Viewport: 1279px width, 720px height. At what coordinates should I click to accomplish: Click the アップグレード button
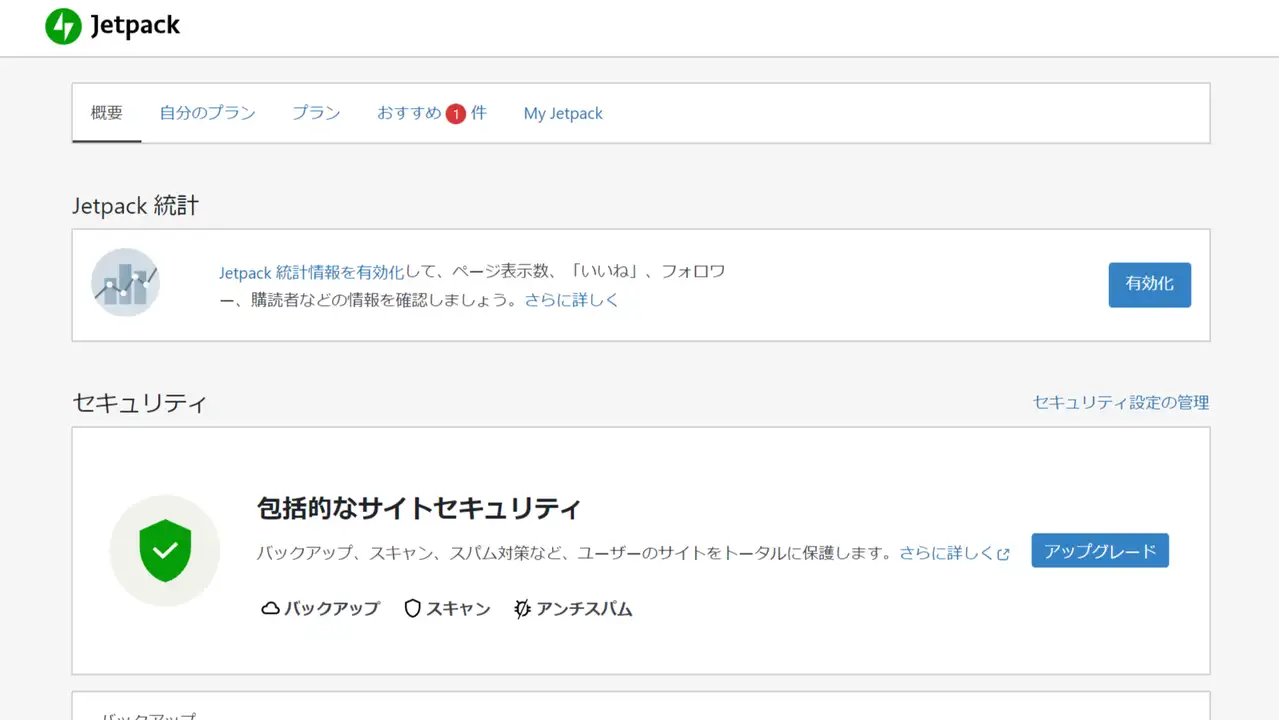coord(1100,551)
